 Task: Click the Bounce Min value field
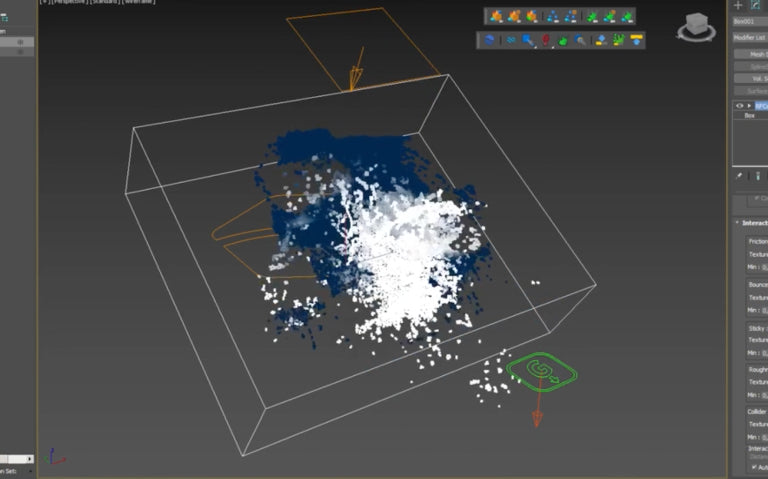(x=765, y=310)
